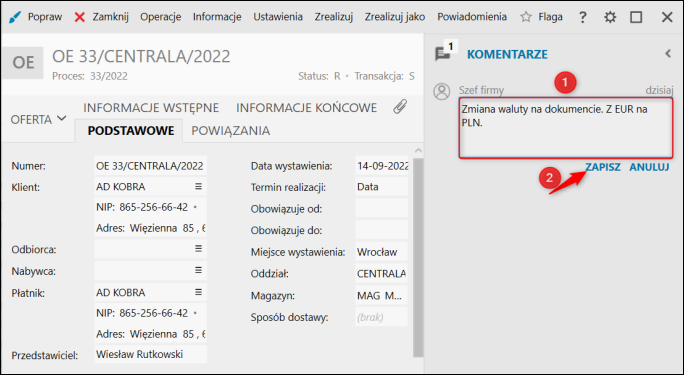Switch to INFORMACJE WSTĘPNE tab
The width and height of the screenshot is (684, 375).
coord(151,108)
